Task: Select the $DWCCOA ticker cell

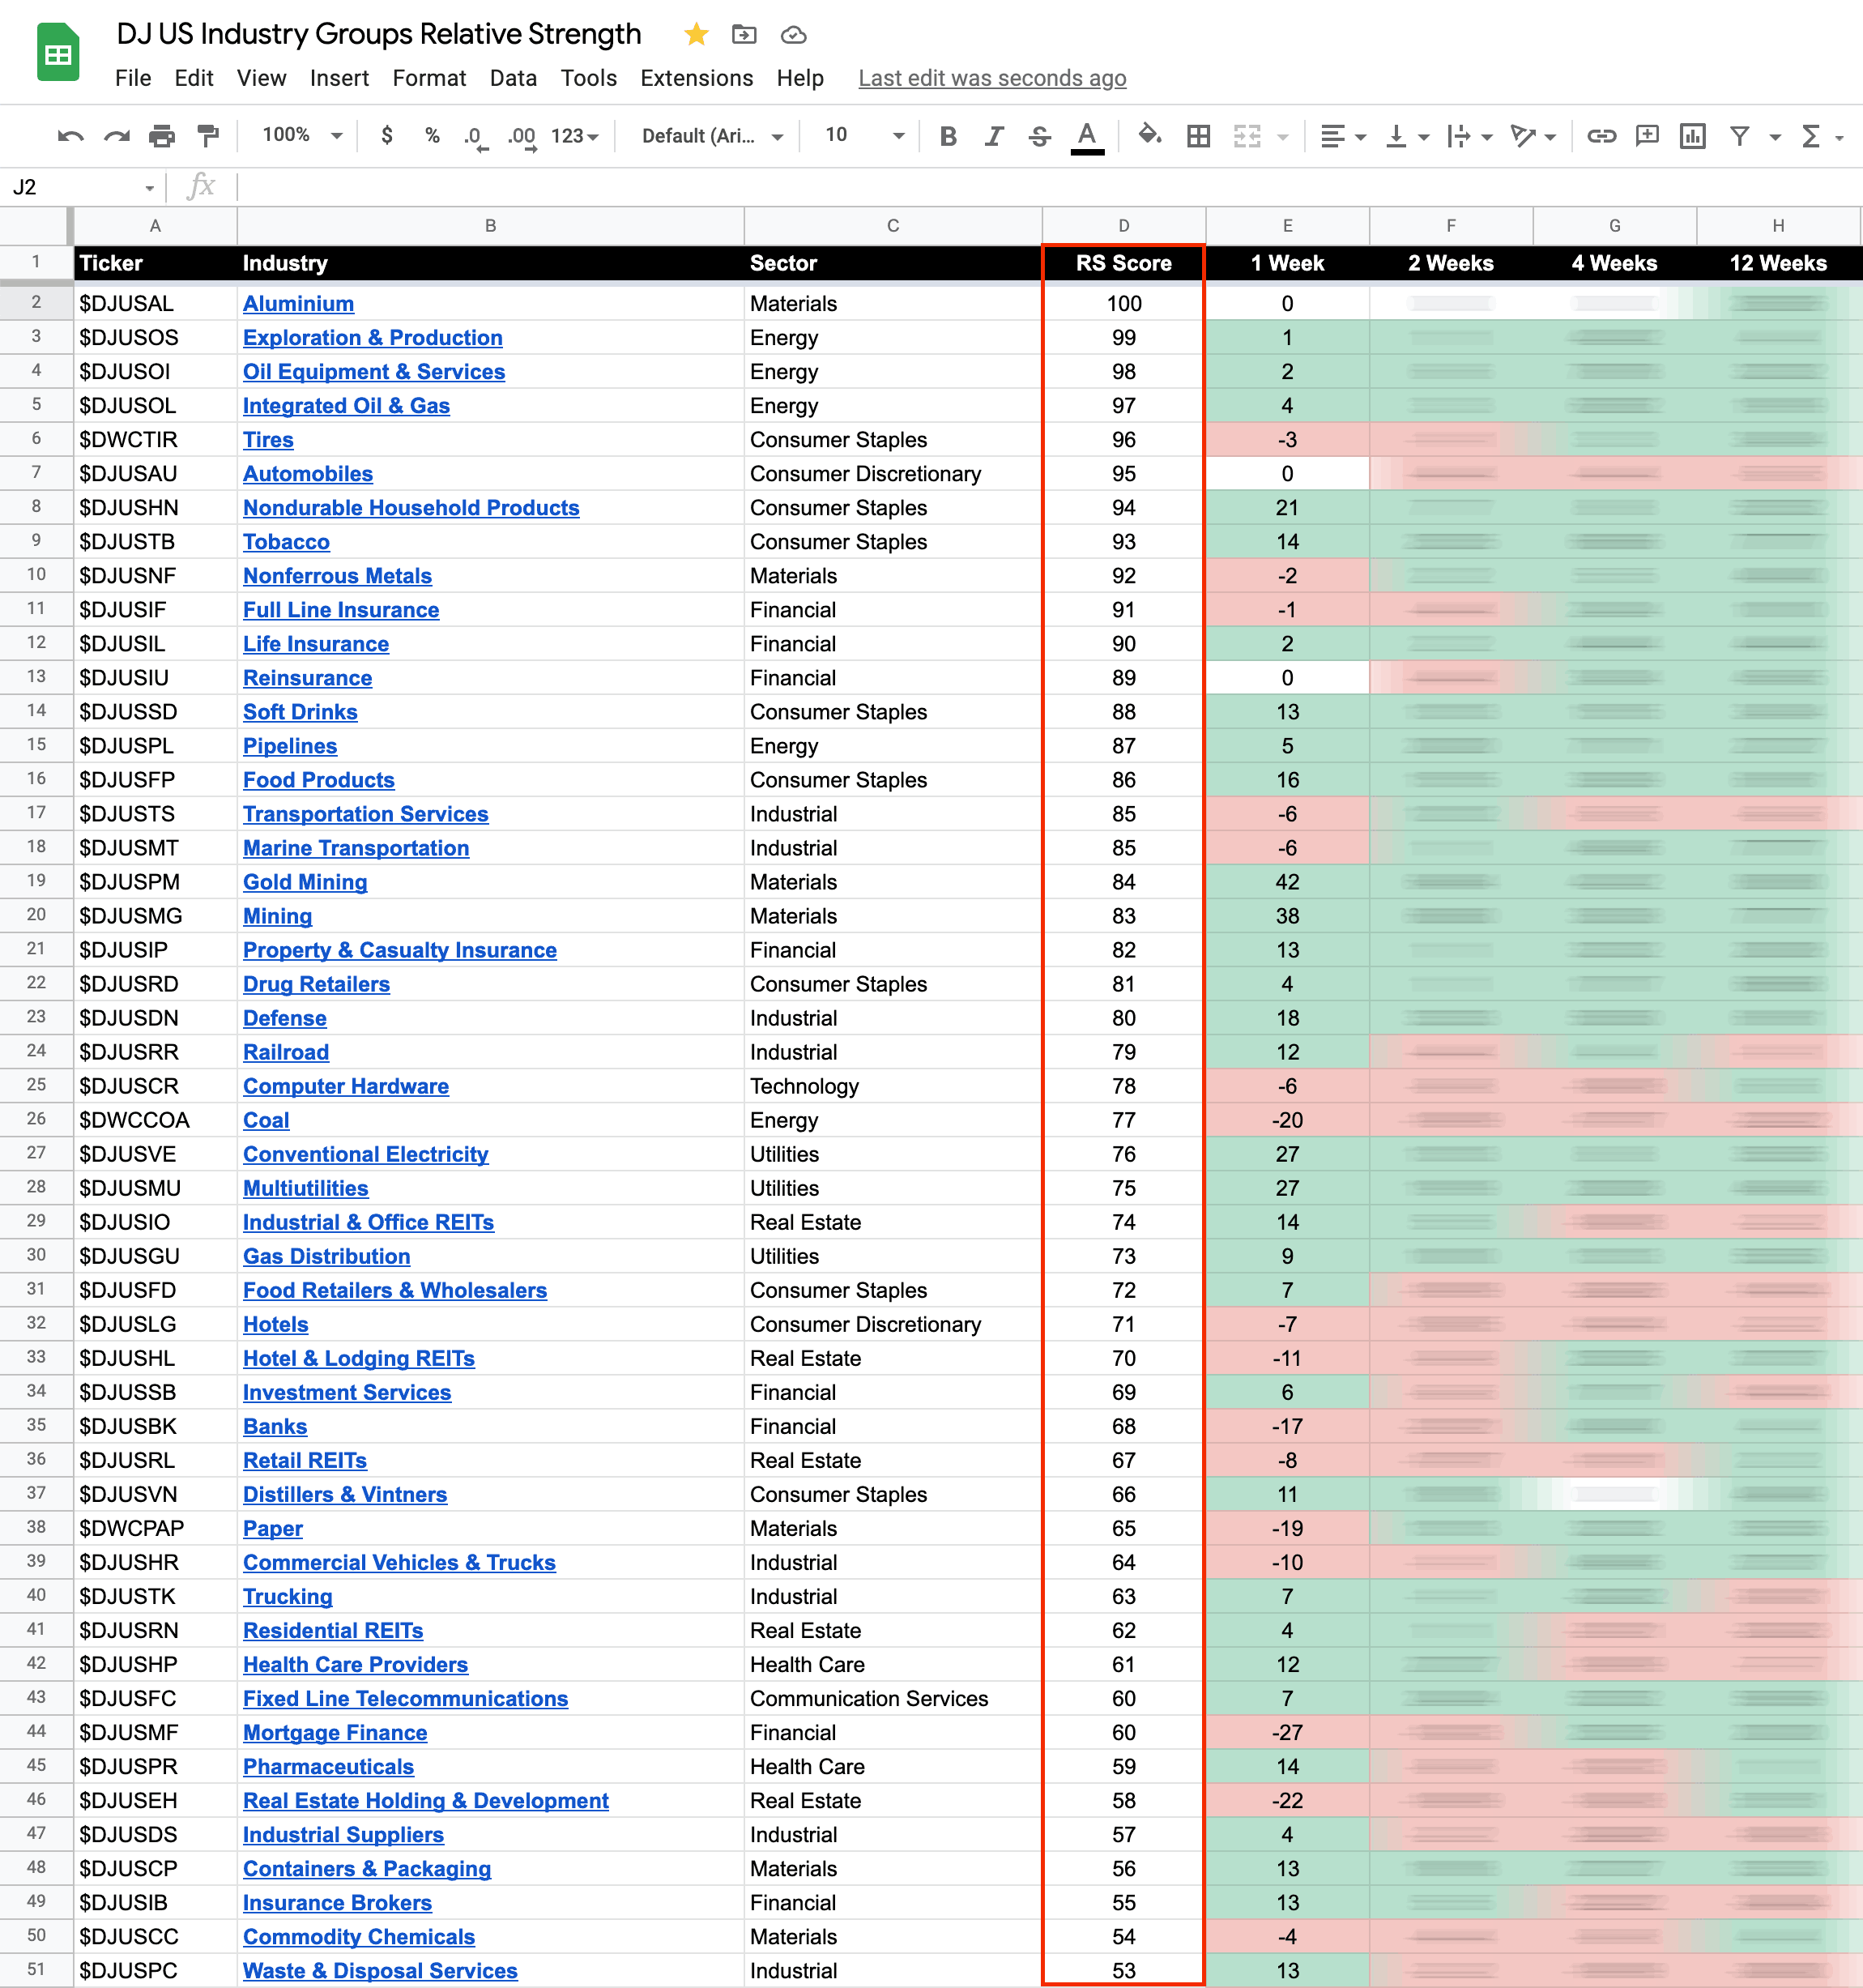Action: point(155,1120)
